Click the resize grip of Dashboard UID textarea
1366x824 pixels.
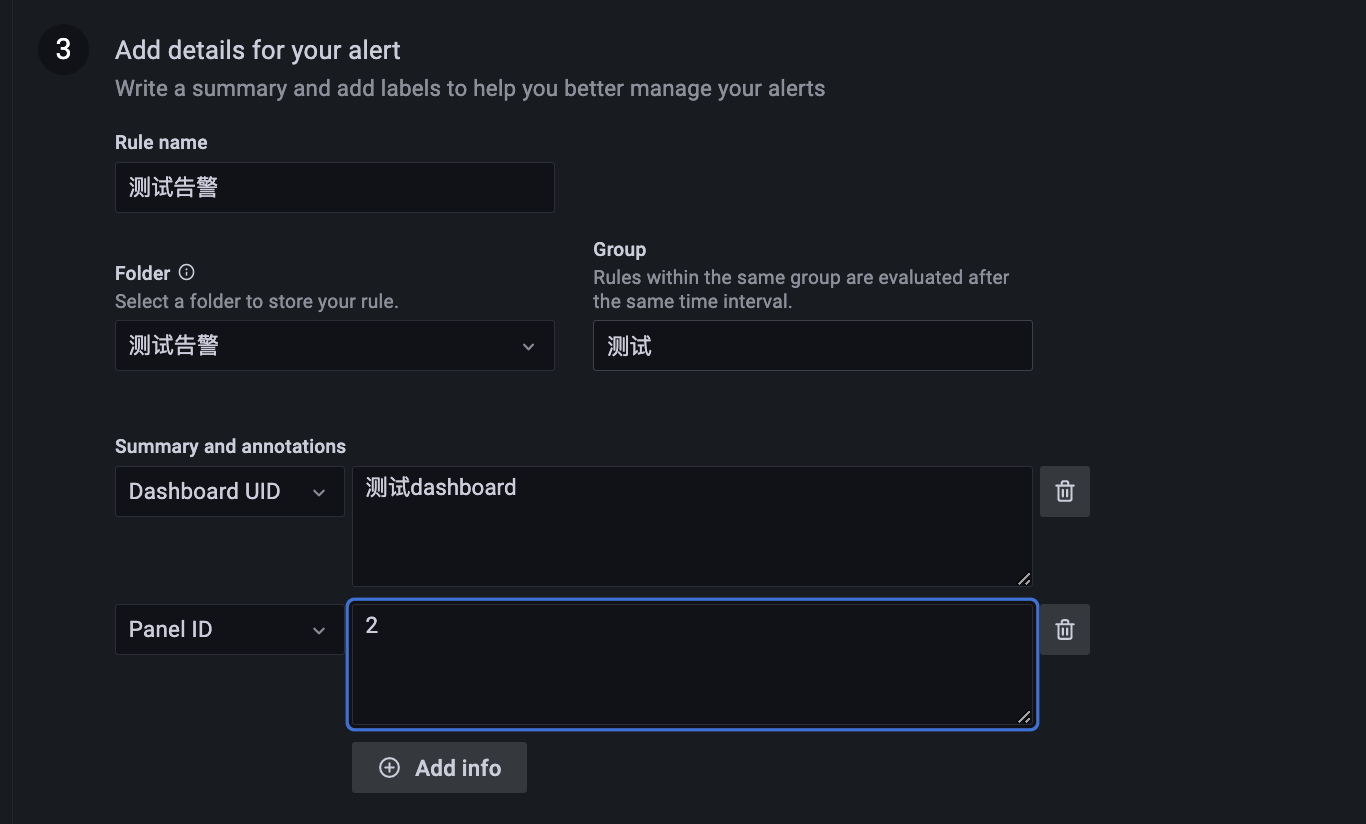click(x=1023, y=578)
